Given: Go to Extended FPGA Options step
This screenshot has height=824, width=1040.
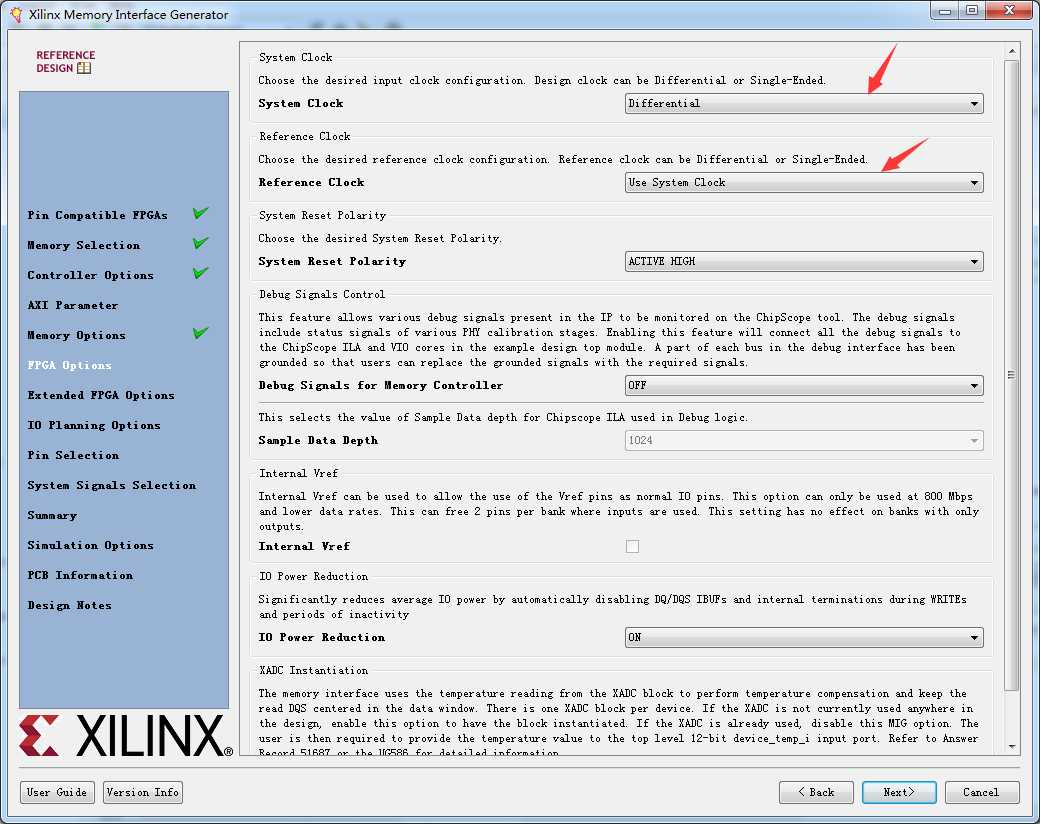Looking at the screenshot, I should [101, 395].
